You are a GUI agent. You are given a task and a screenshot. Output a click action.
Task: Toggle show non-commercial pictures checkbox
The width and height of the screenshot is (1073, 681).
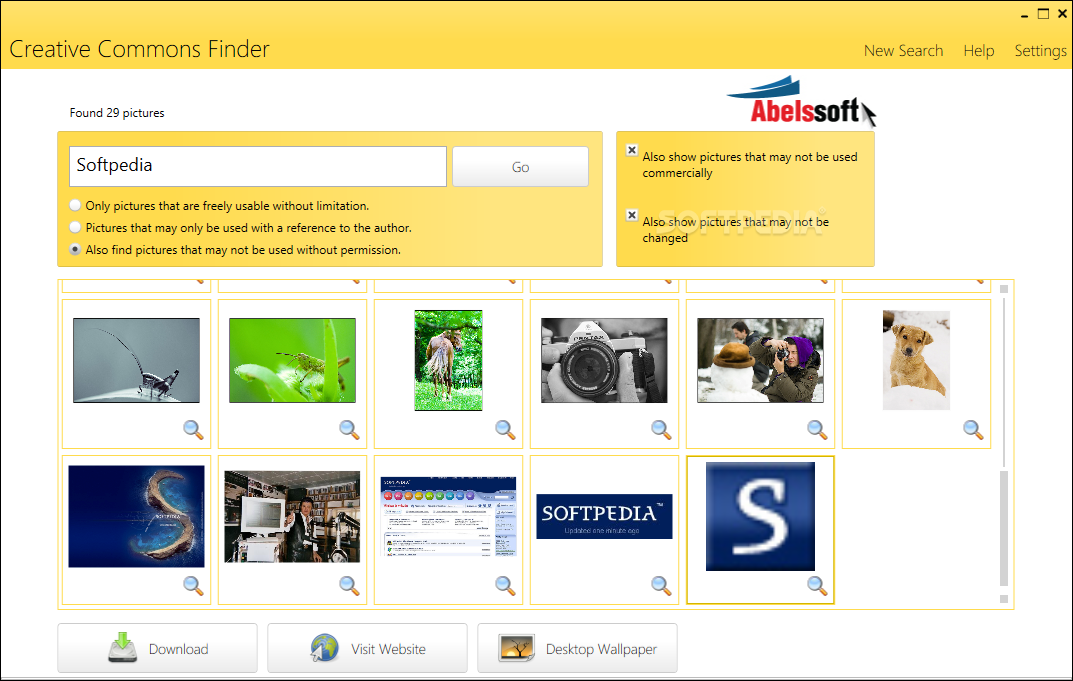[632, 151]
